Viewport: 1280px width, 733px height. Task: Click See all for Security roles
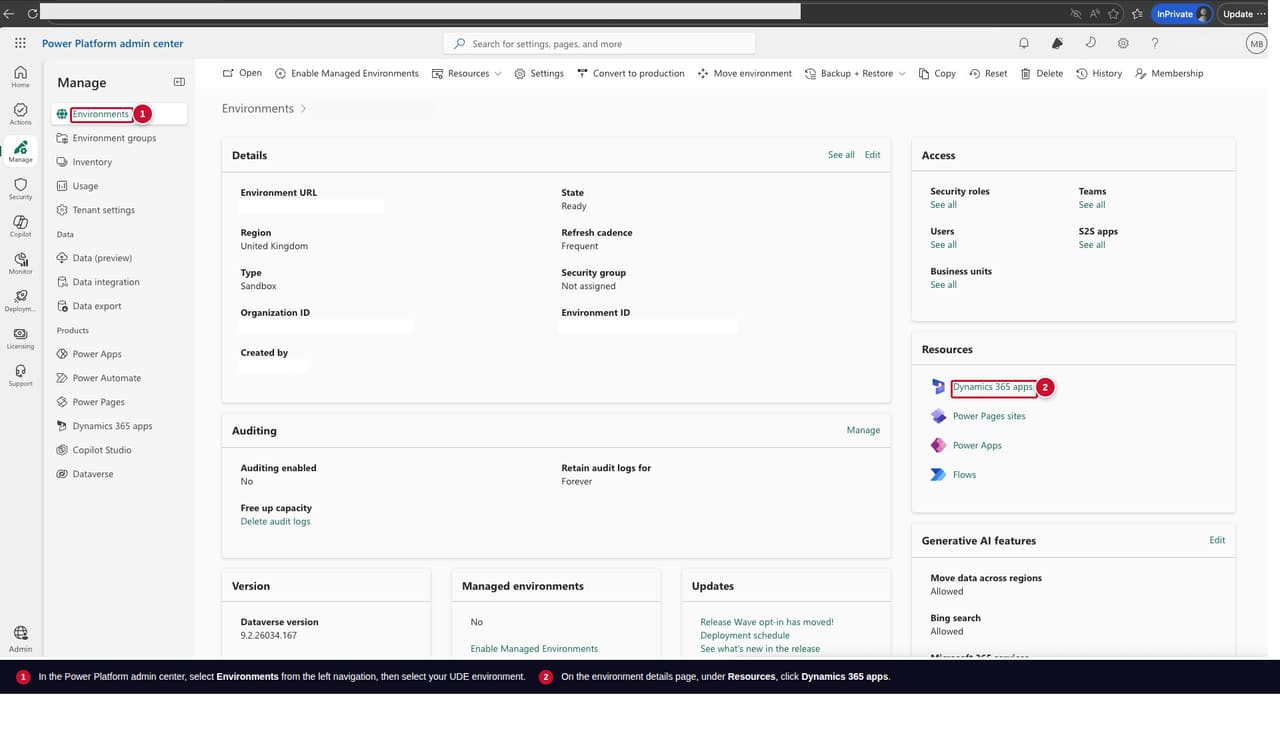[943, 205]
